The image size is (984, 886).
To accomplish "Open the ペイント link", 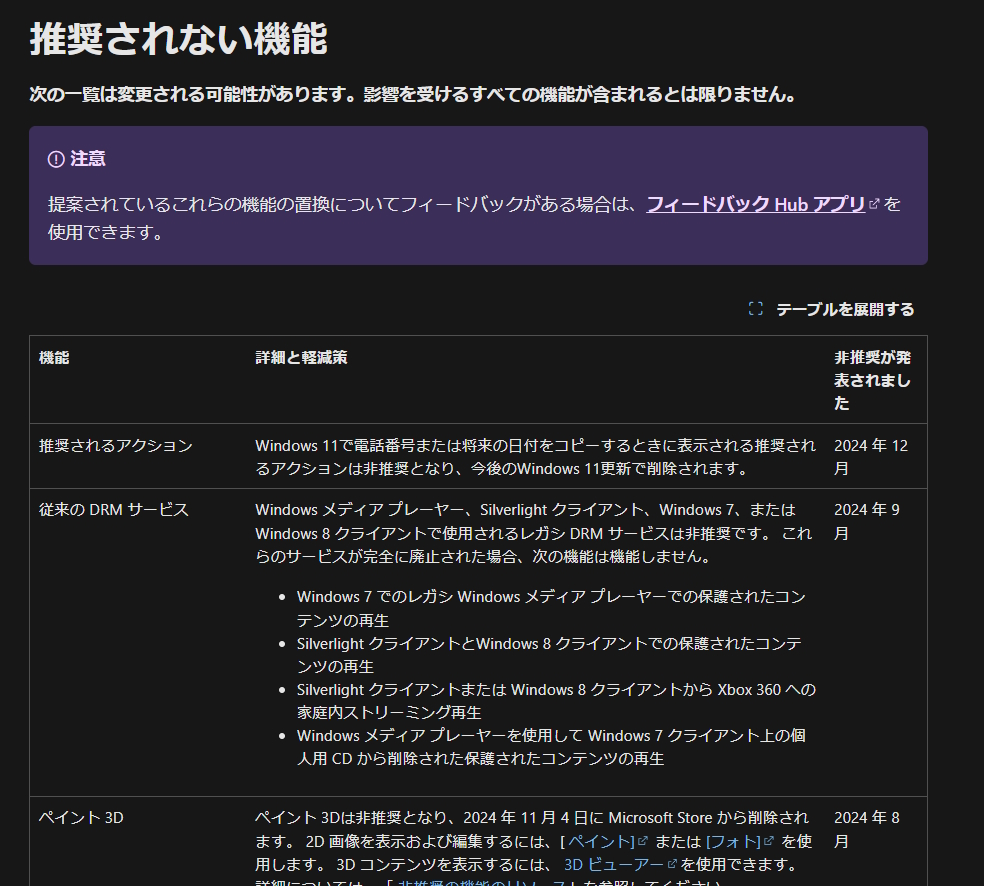I will click(x=600, y=841).
